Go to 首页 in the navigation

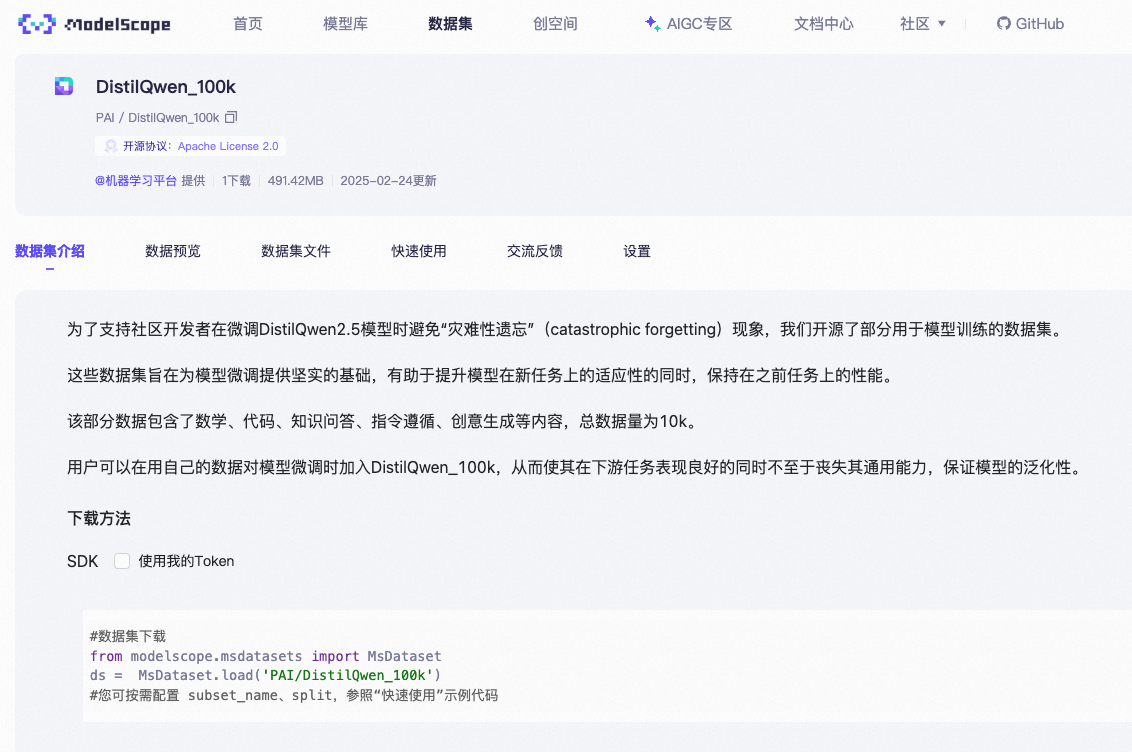coord(248,24)
